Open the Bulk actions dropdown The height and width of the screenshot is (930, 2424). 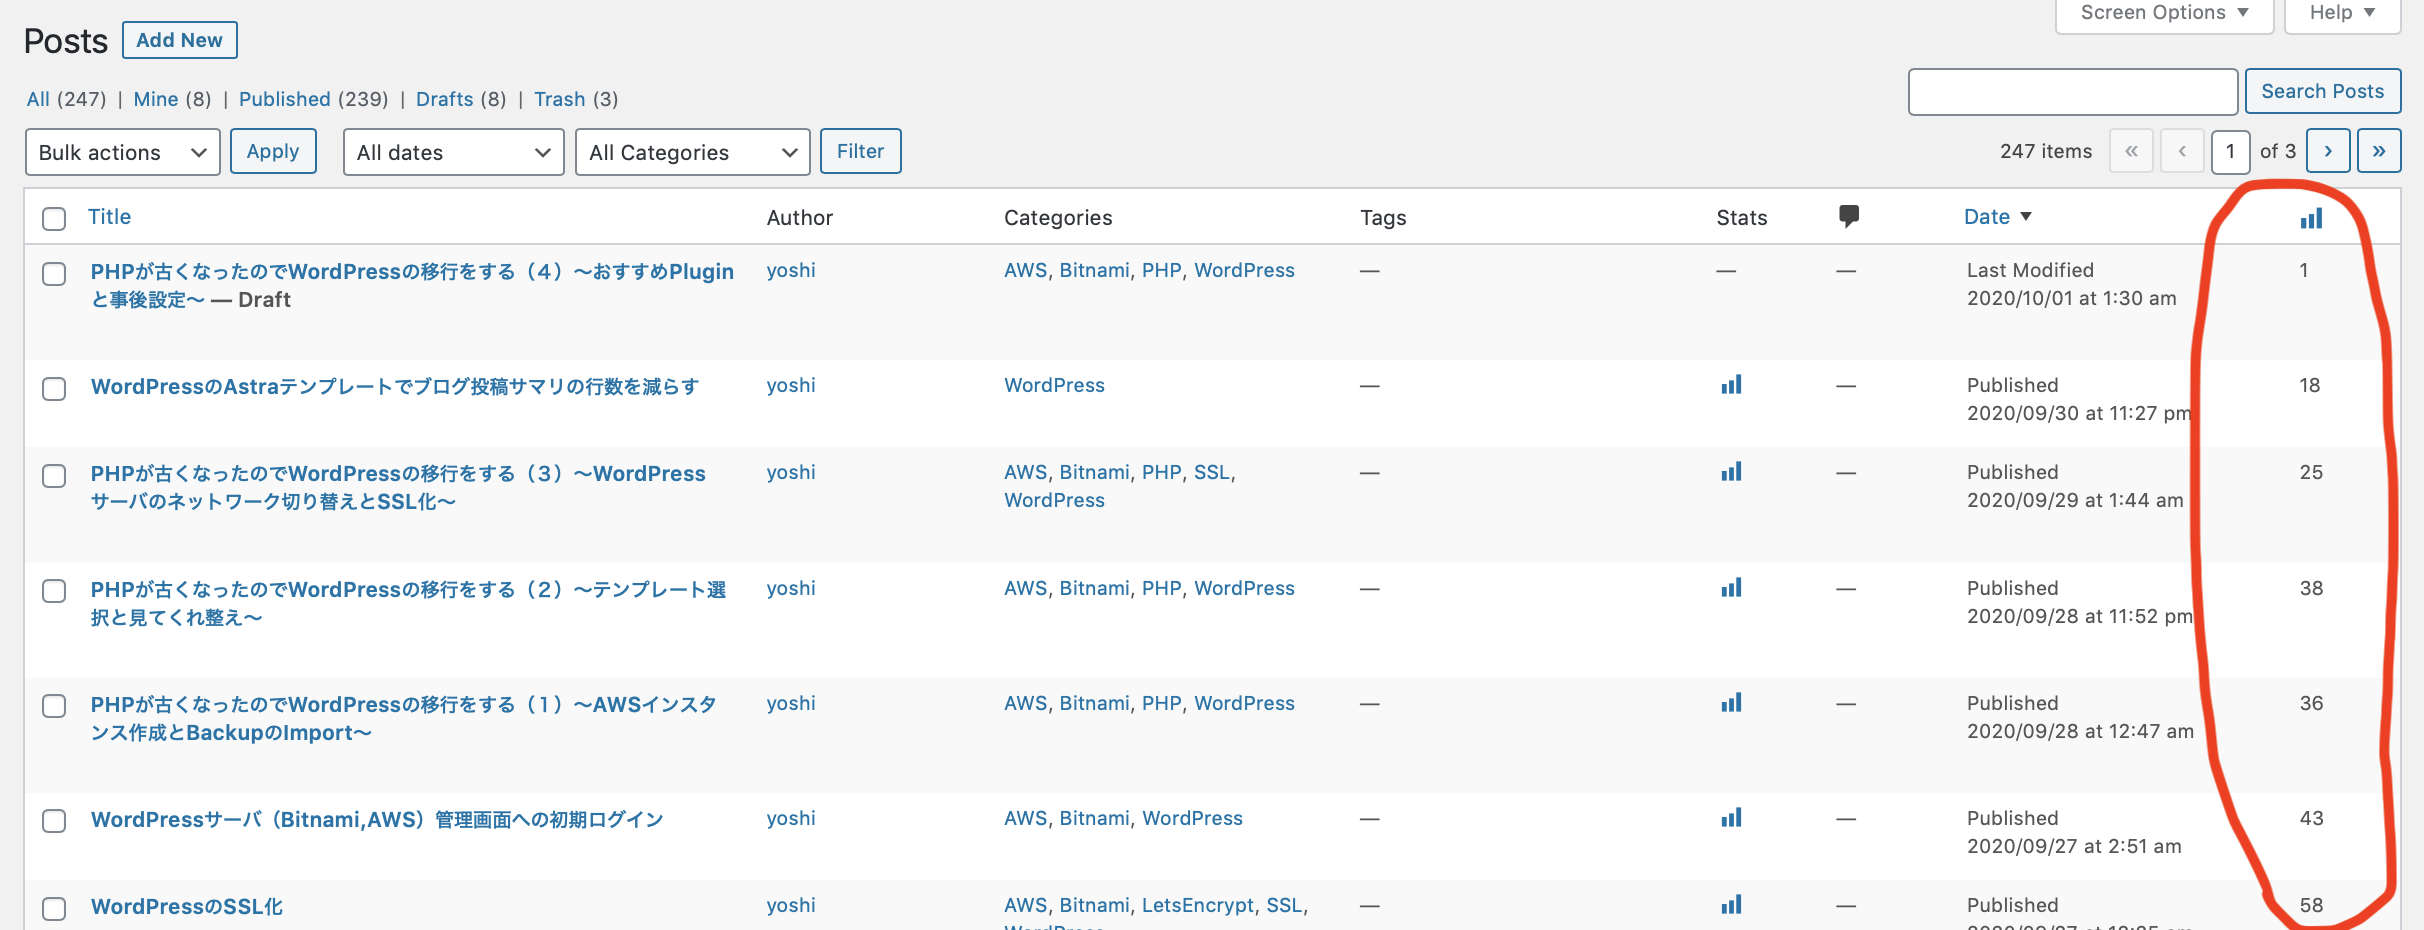122,152
